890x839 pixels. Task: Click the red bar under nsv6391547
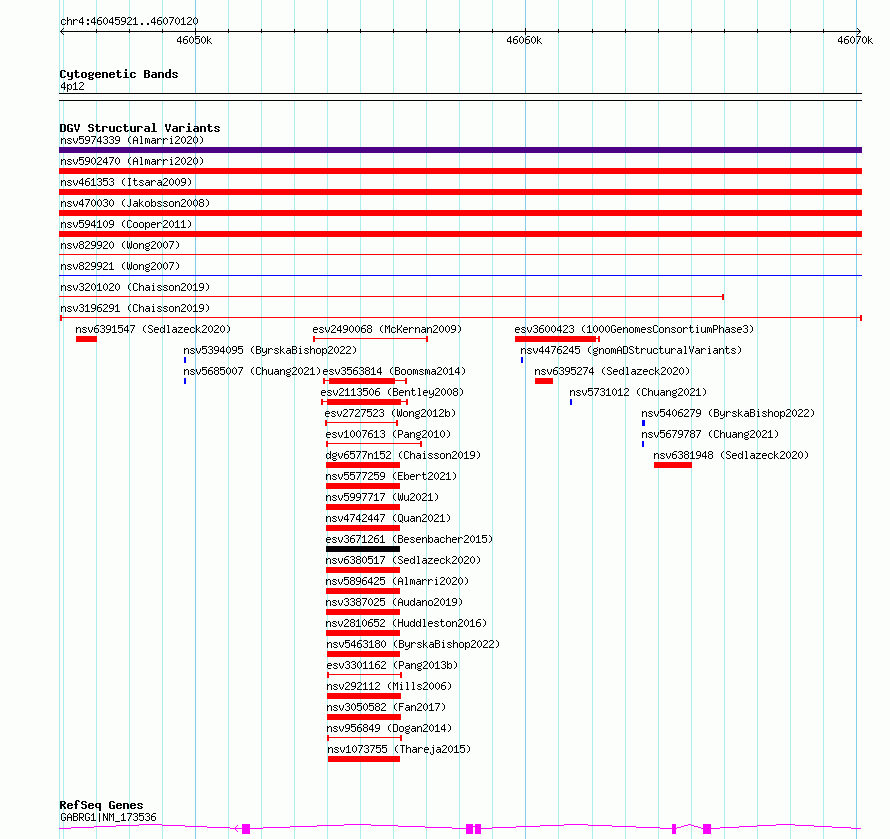tap(86, 339)
